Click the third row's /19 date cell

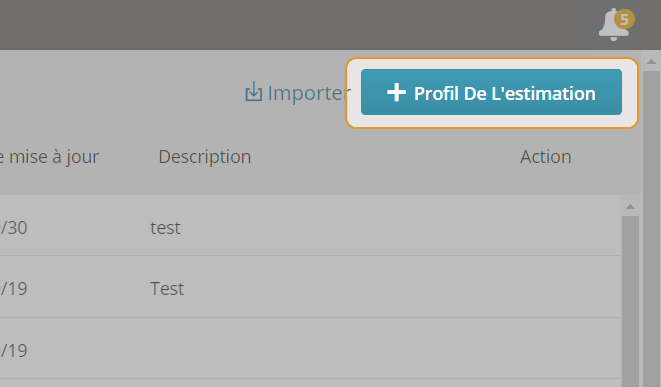click(13, 351)
